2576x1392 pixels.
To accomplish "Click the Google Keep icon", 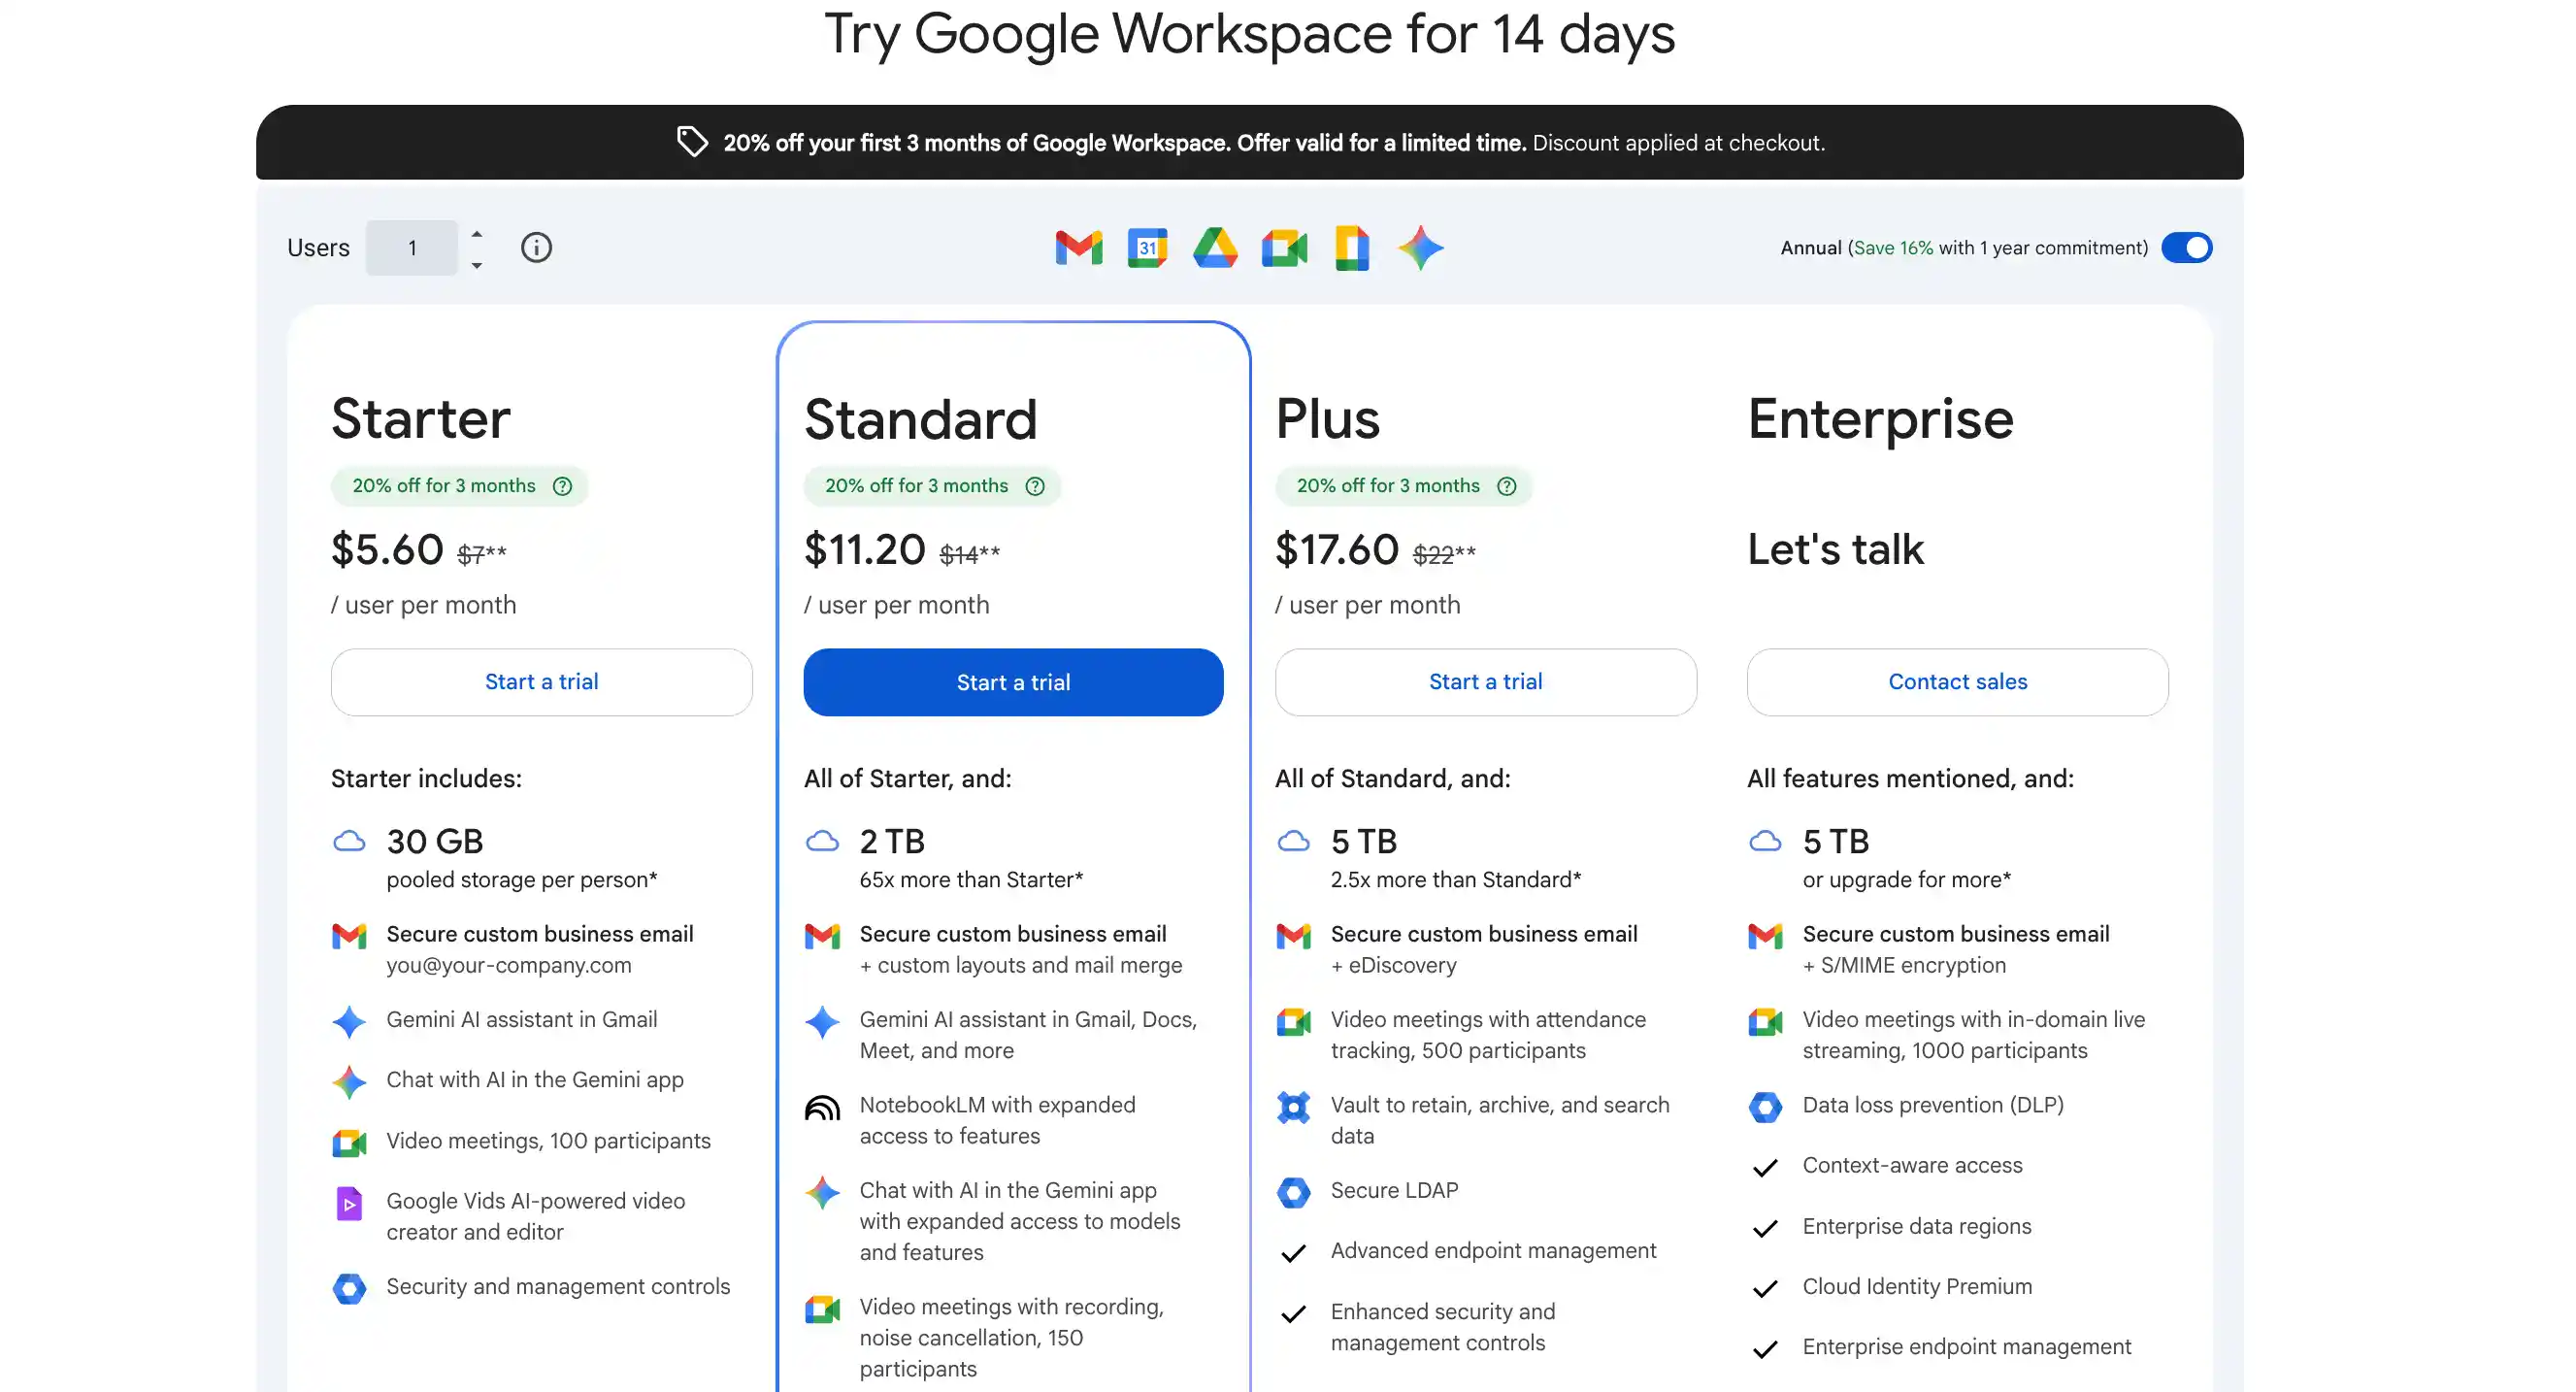I will pyautogui.click(x=1352, y=248).
